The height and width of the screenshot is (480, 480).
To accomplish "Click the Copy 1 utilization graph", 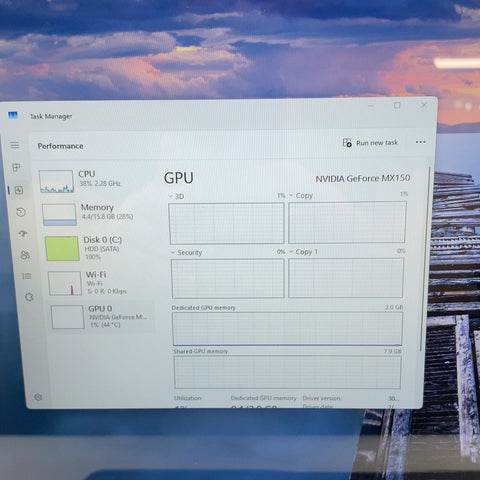I will pyautogui.click(x=346, y=278).
